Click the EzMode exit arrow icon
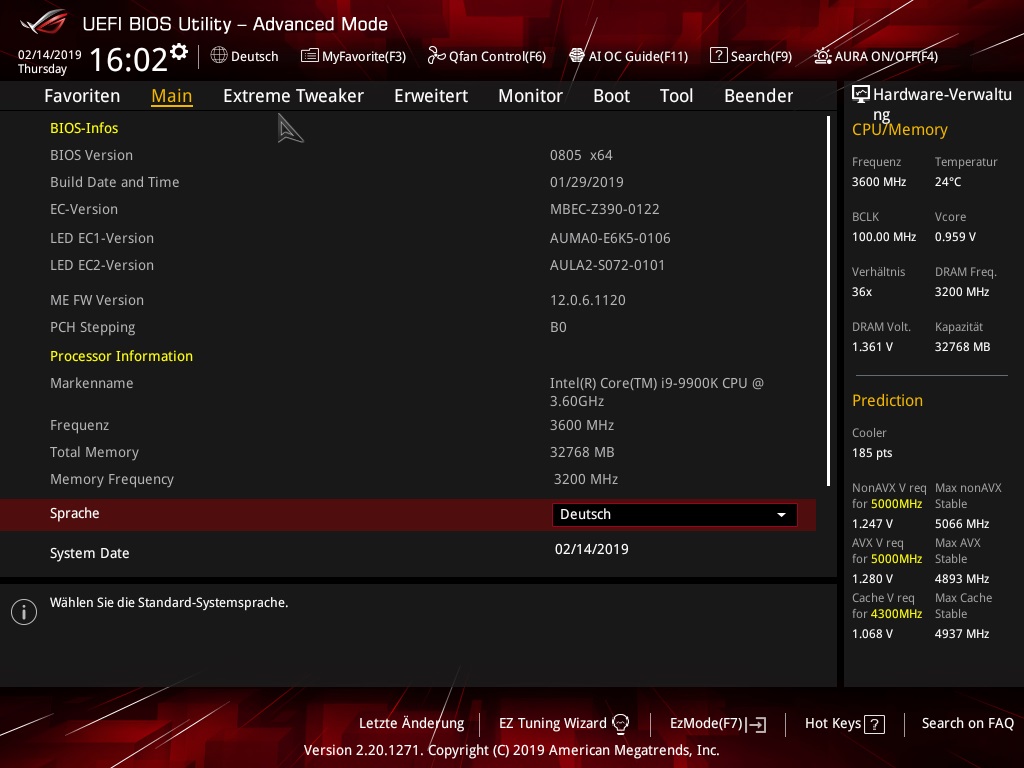 pyautogui.click(x=756, y=724)
